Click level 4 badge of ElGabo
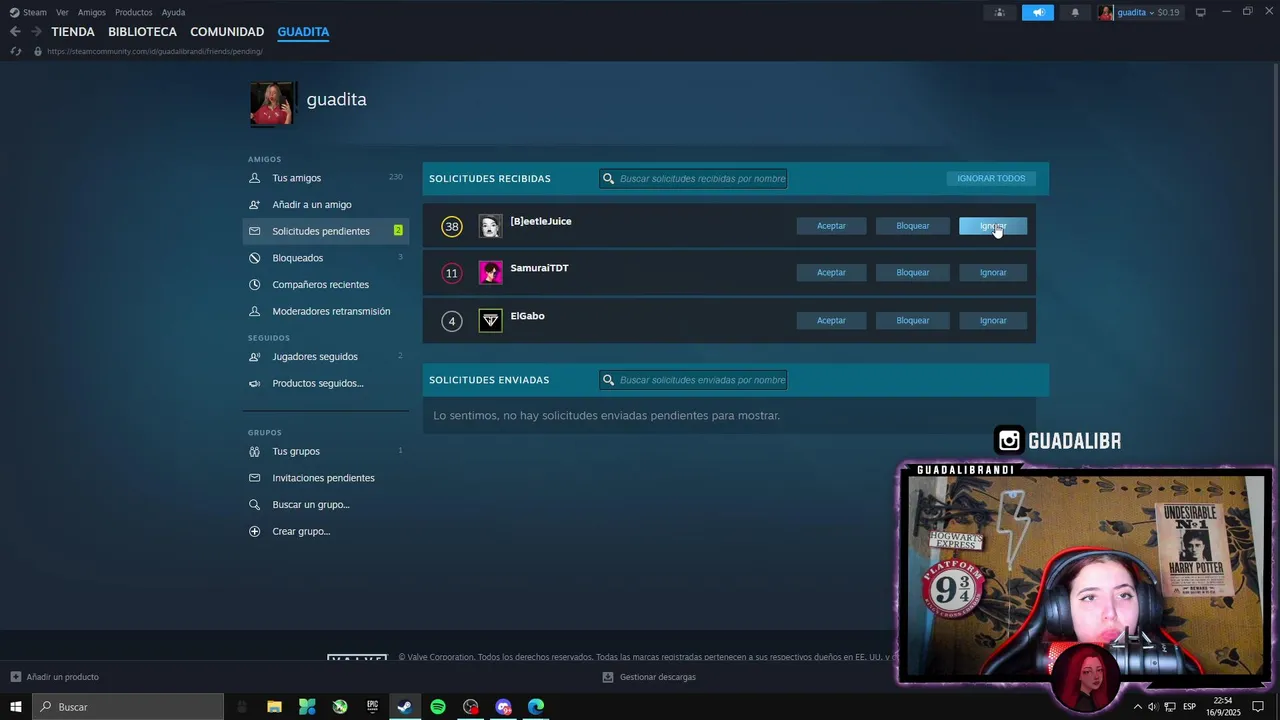1280x720 pixels. (x=452, y=321)
